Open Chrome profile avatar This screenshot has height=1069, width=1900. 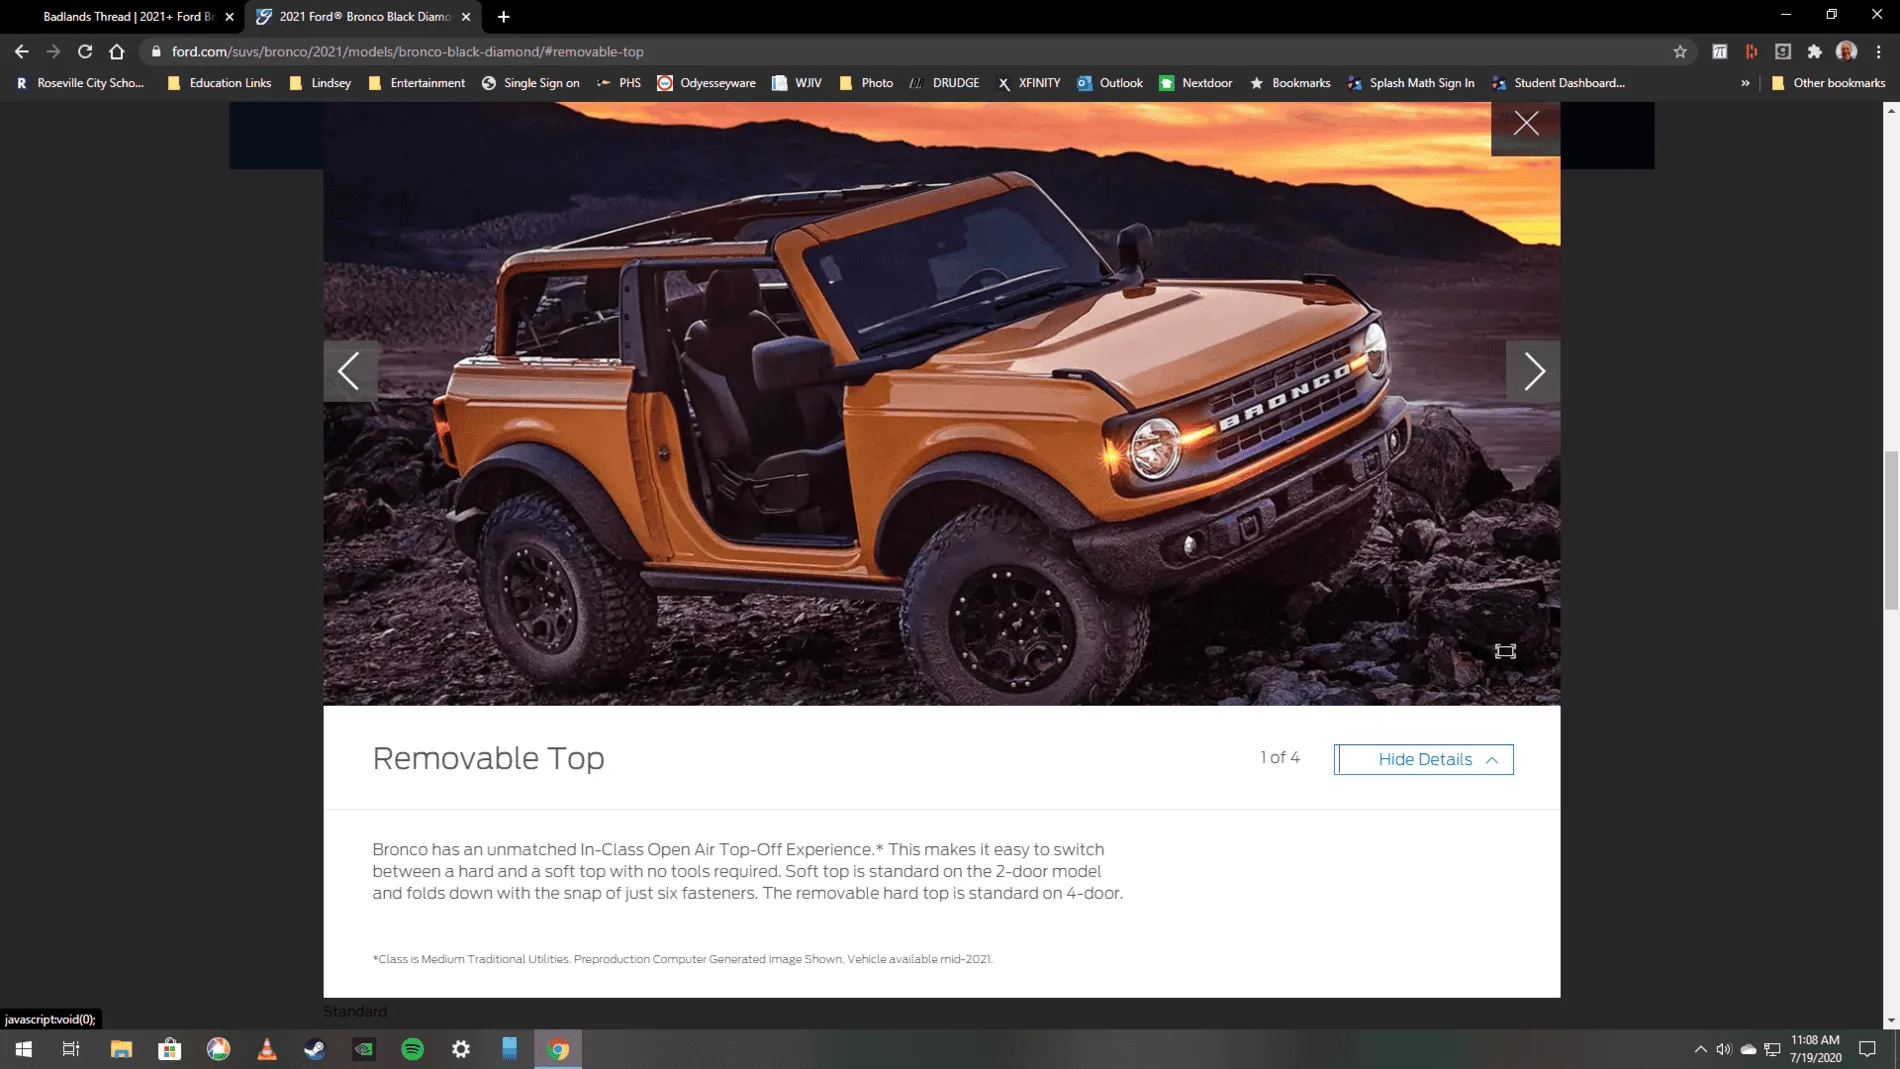click(x=1847, y=51)
